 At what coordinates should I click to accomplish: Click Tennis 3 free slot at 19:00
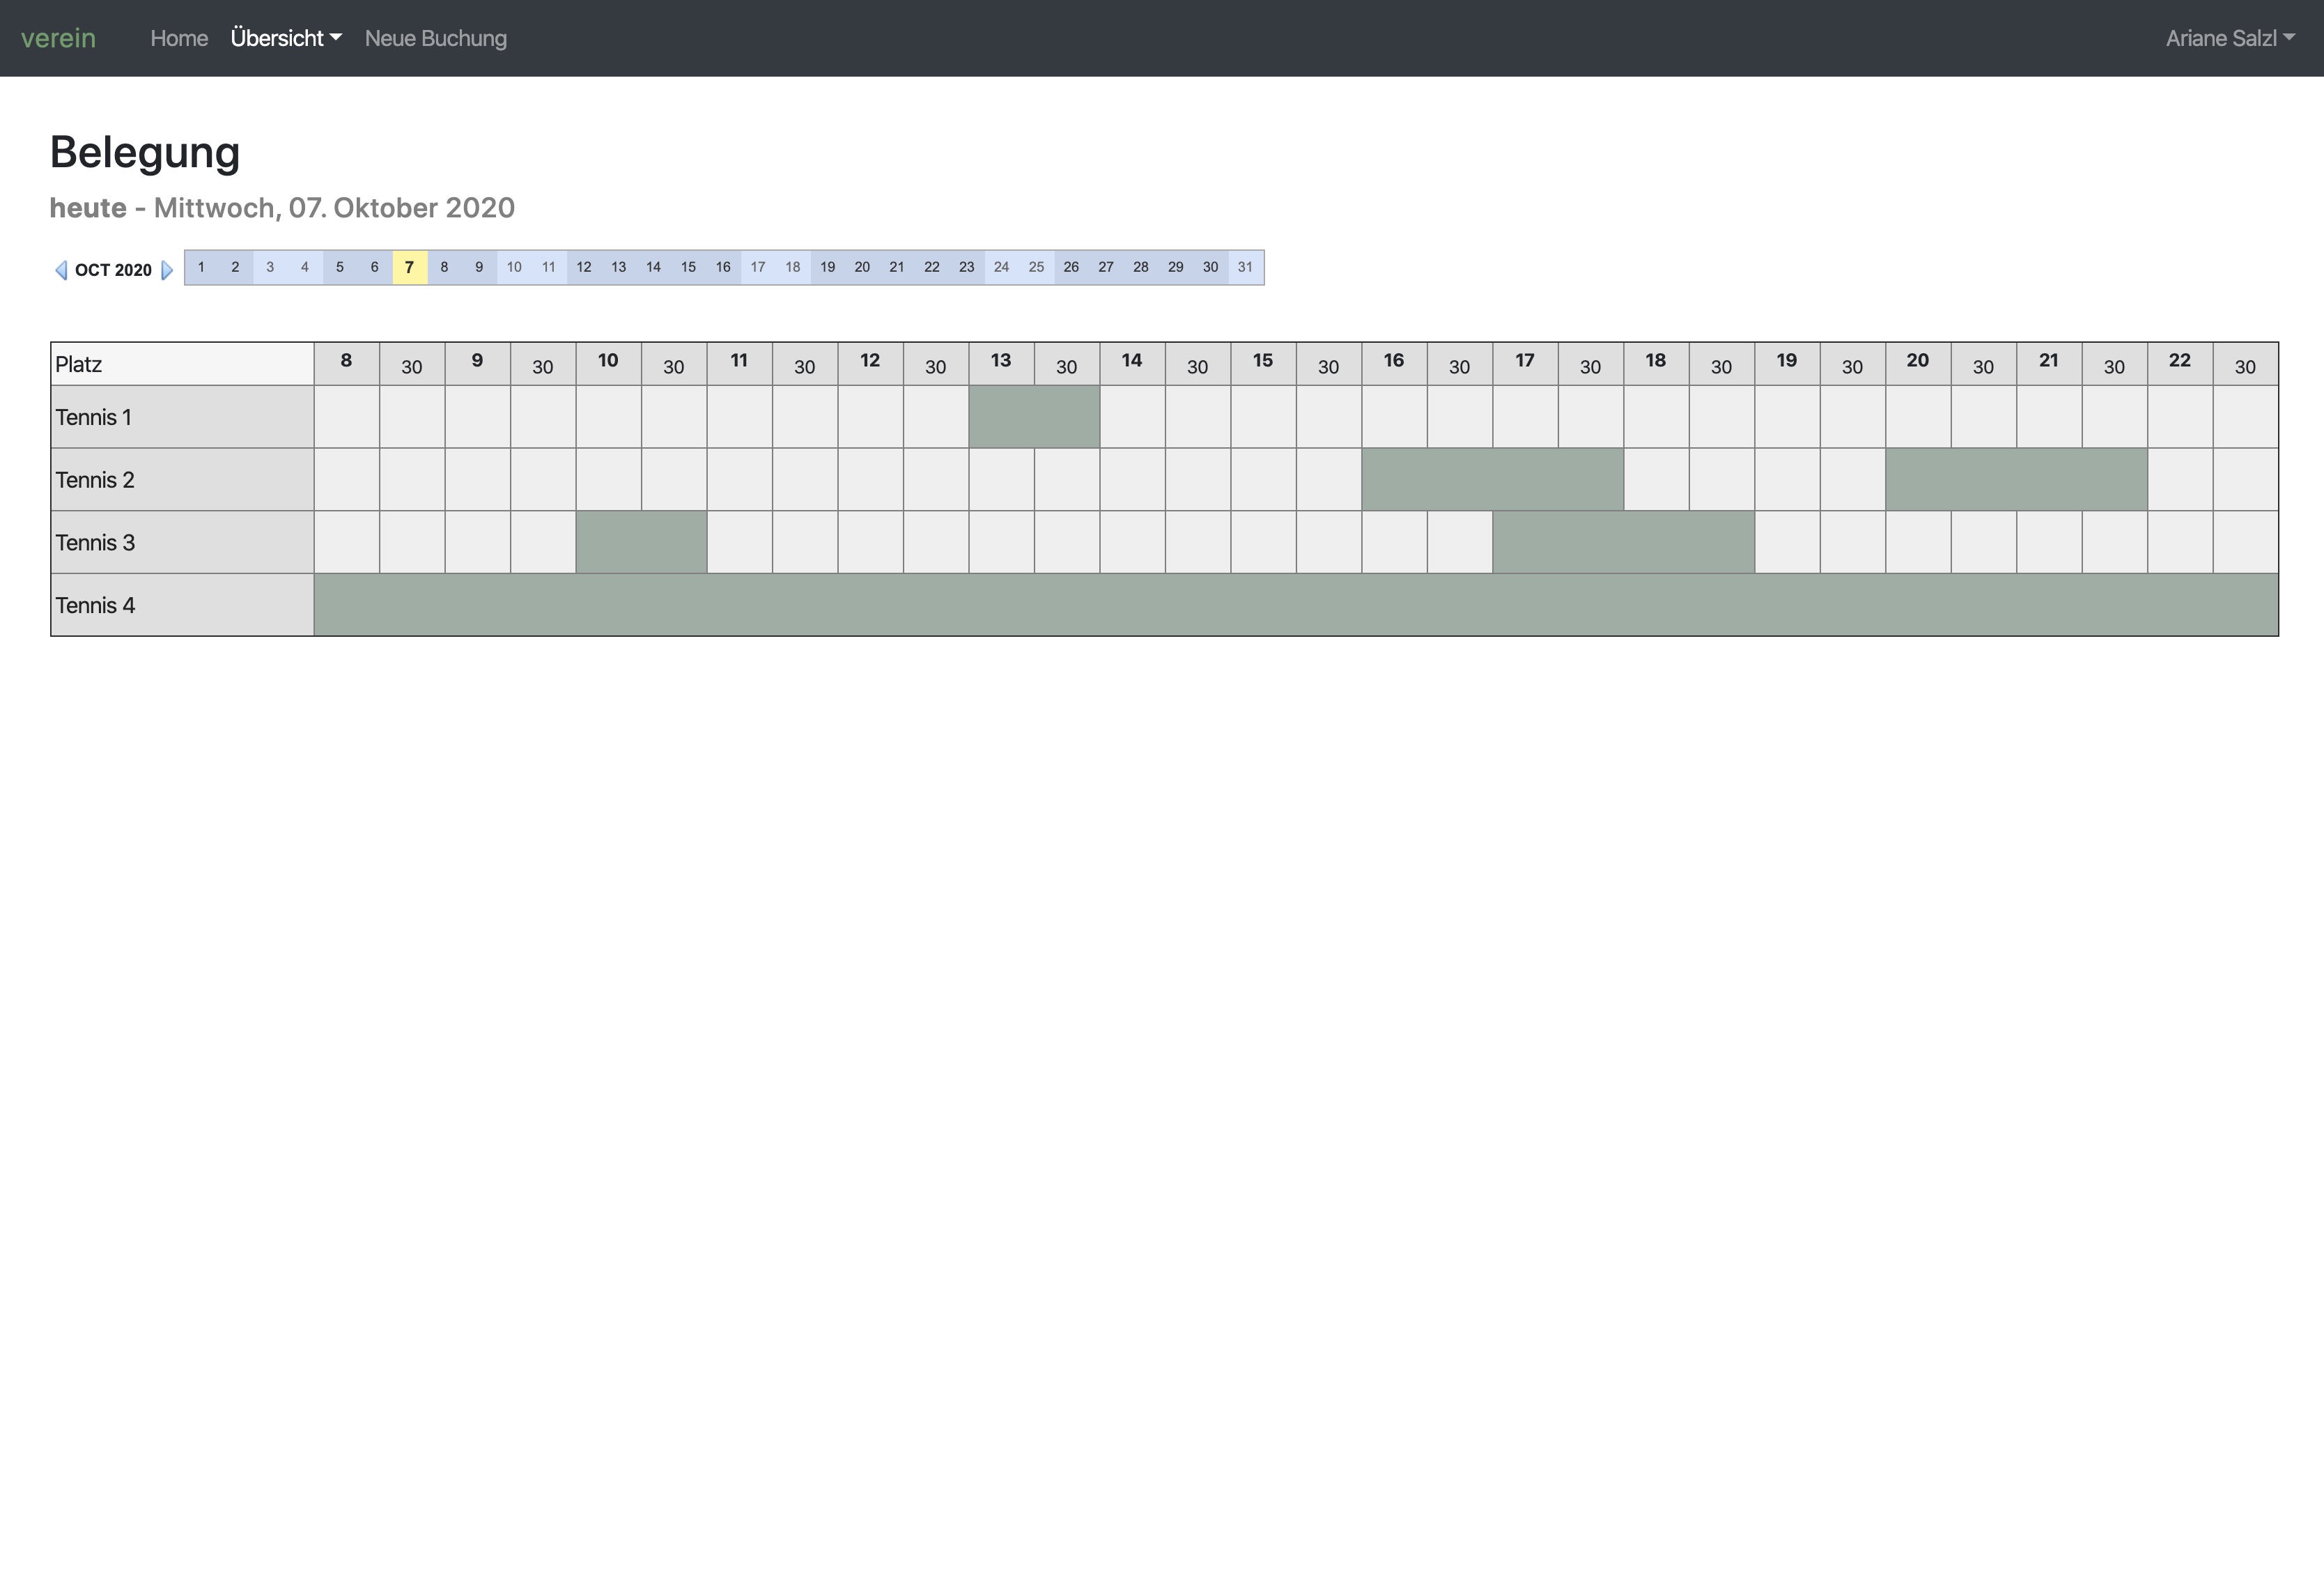(1788, 542)
